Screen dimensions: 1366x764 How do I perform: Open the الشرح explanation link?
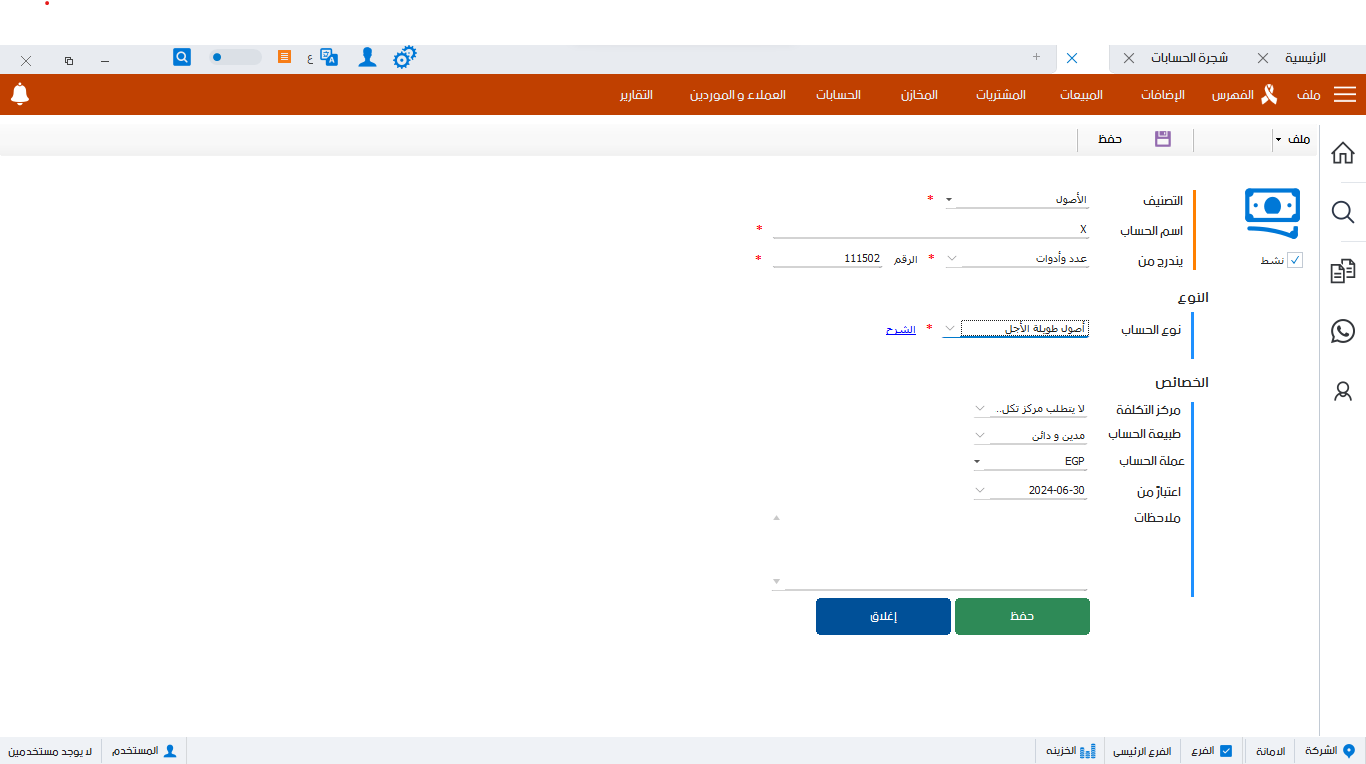coord(900,328)
